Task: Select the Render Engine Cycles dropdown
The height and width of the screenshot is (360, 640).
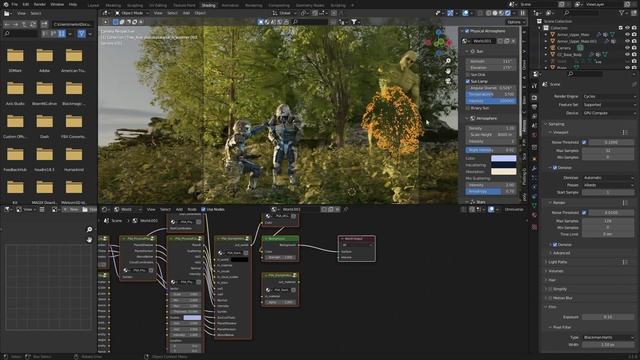Action: (608, 96)
